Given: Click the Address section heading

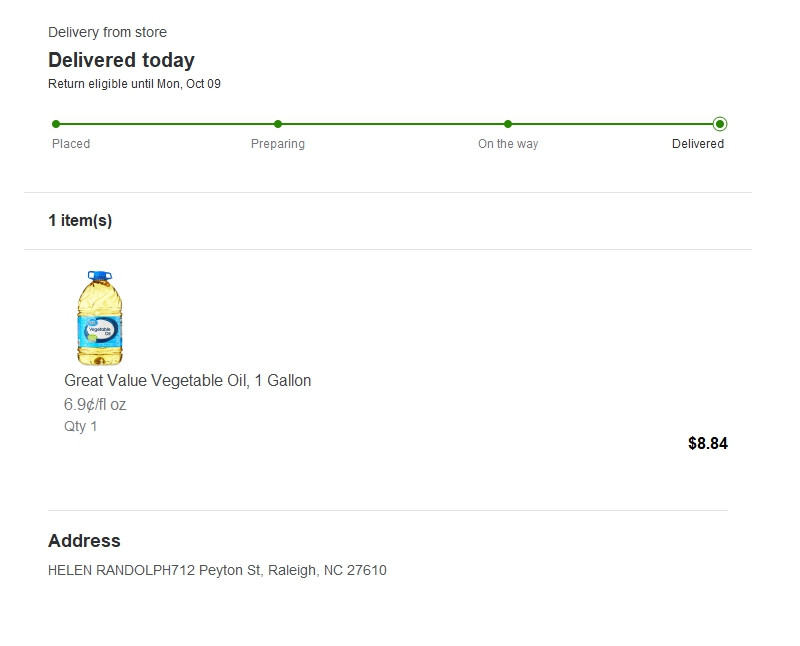Looking at the screenshot, I should tap(84, 541).
